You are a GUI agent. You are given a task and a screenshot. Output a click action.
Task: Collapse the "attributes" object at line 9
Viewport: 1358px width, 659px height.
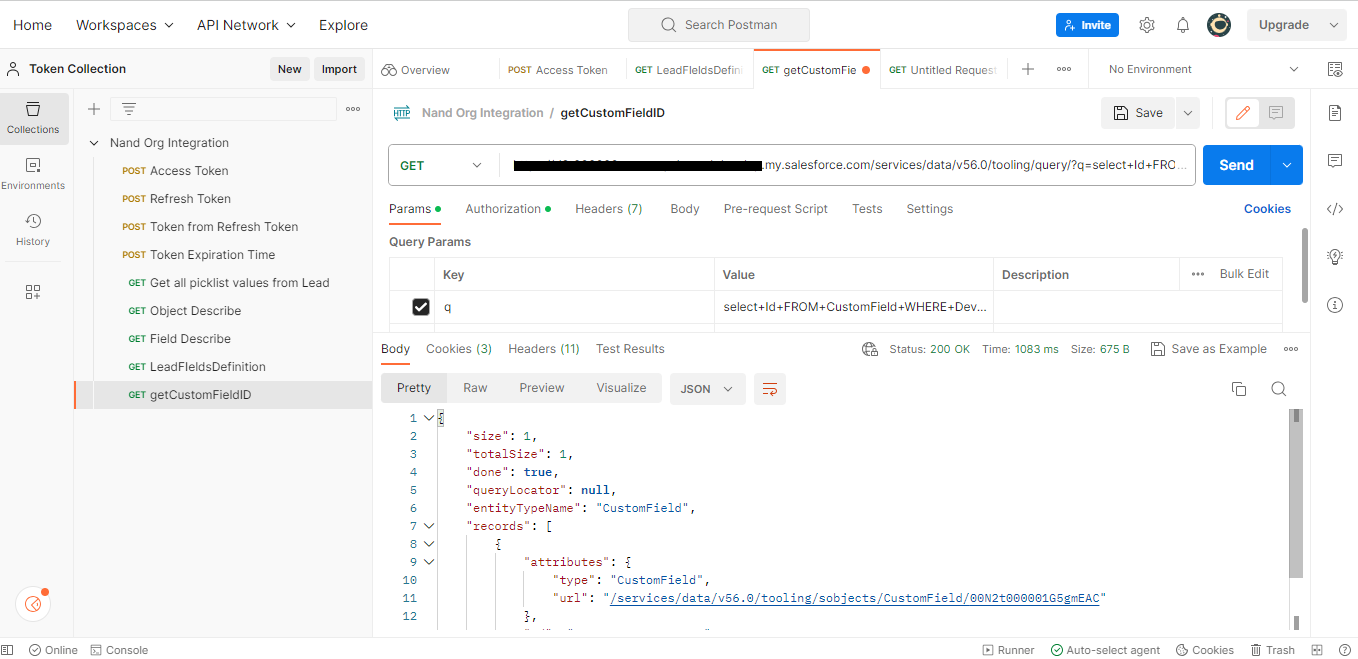click(x=429, y=562)
